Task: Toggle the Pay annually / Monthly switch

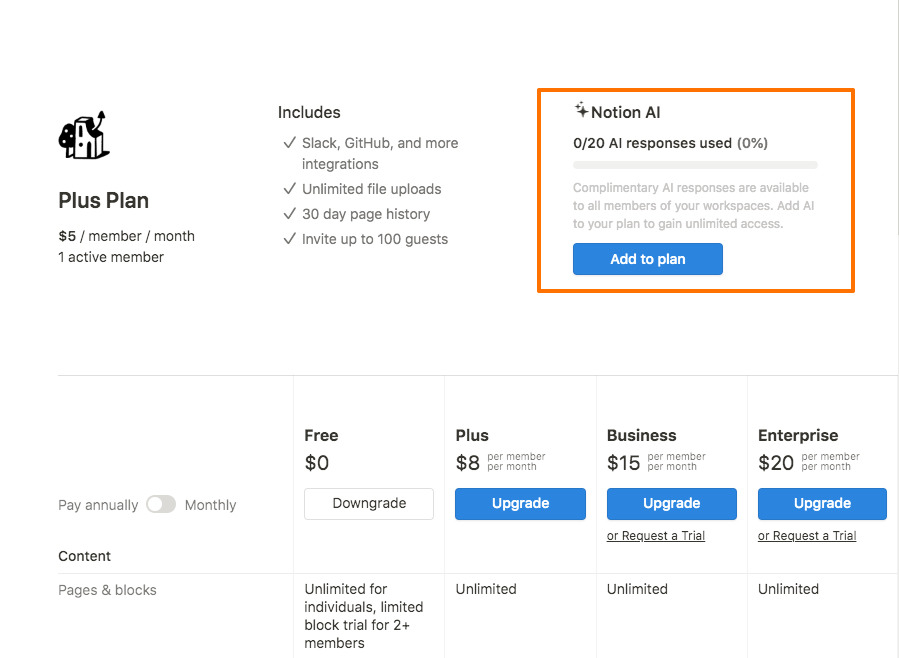Action: pyautogui.click(x=161, y=505)
